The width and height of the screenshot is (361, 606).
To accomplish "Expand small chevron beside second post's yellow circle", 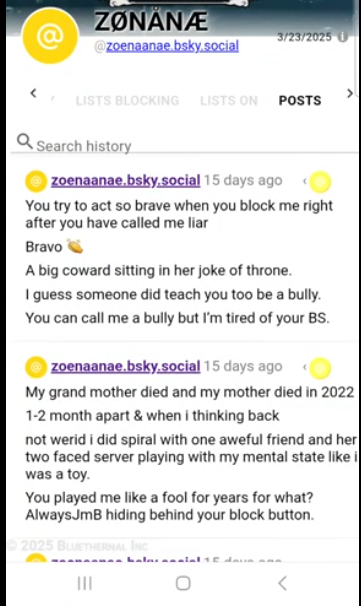I will [305, 366].
